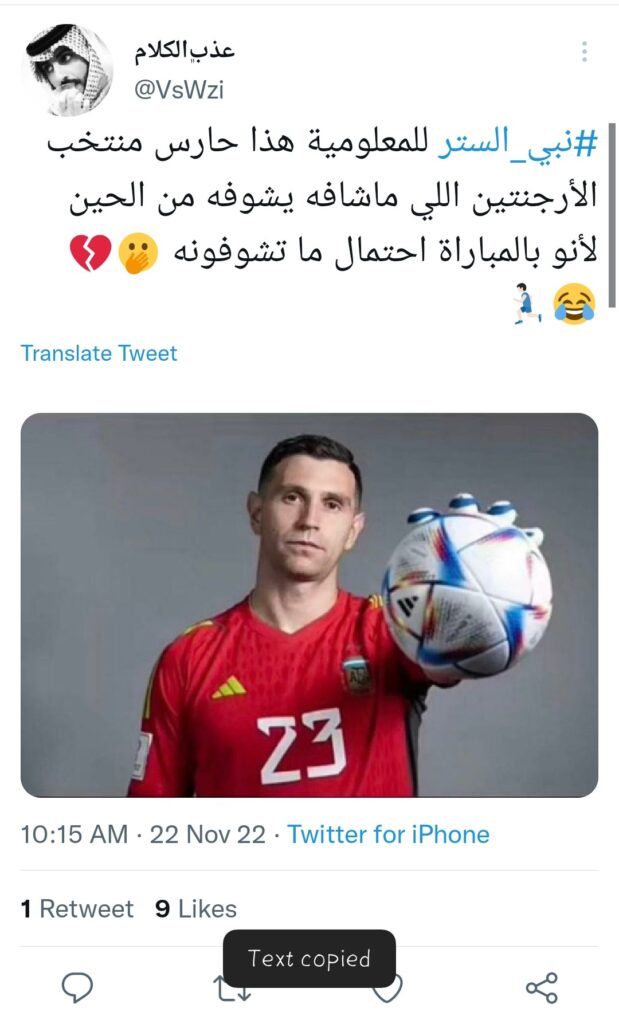
Task: Tap the heart like icon
Action: point(387,989)
